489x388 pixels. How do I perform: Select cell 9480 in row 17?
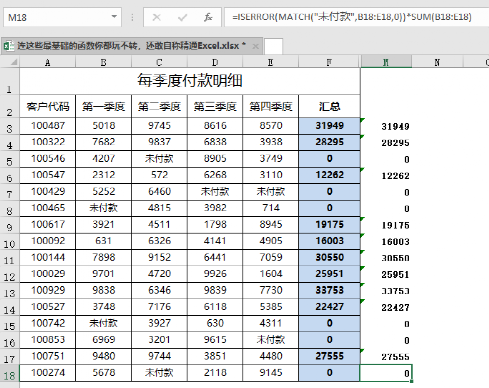104,356
